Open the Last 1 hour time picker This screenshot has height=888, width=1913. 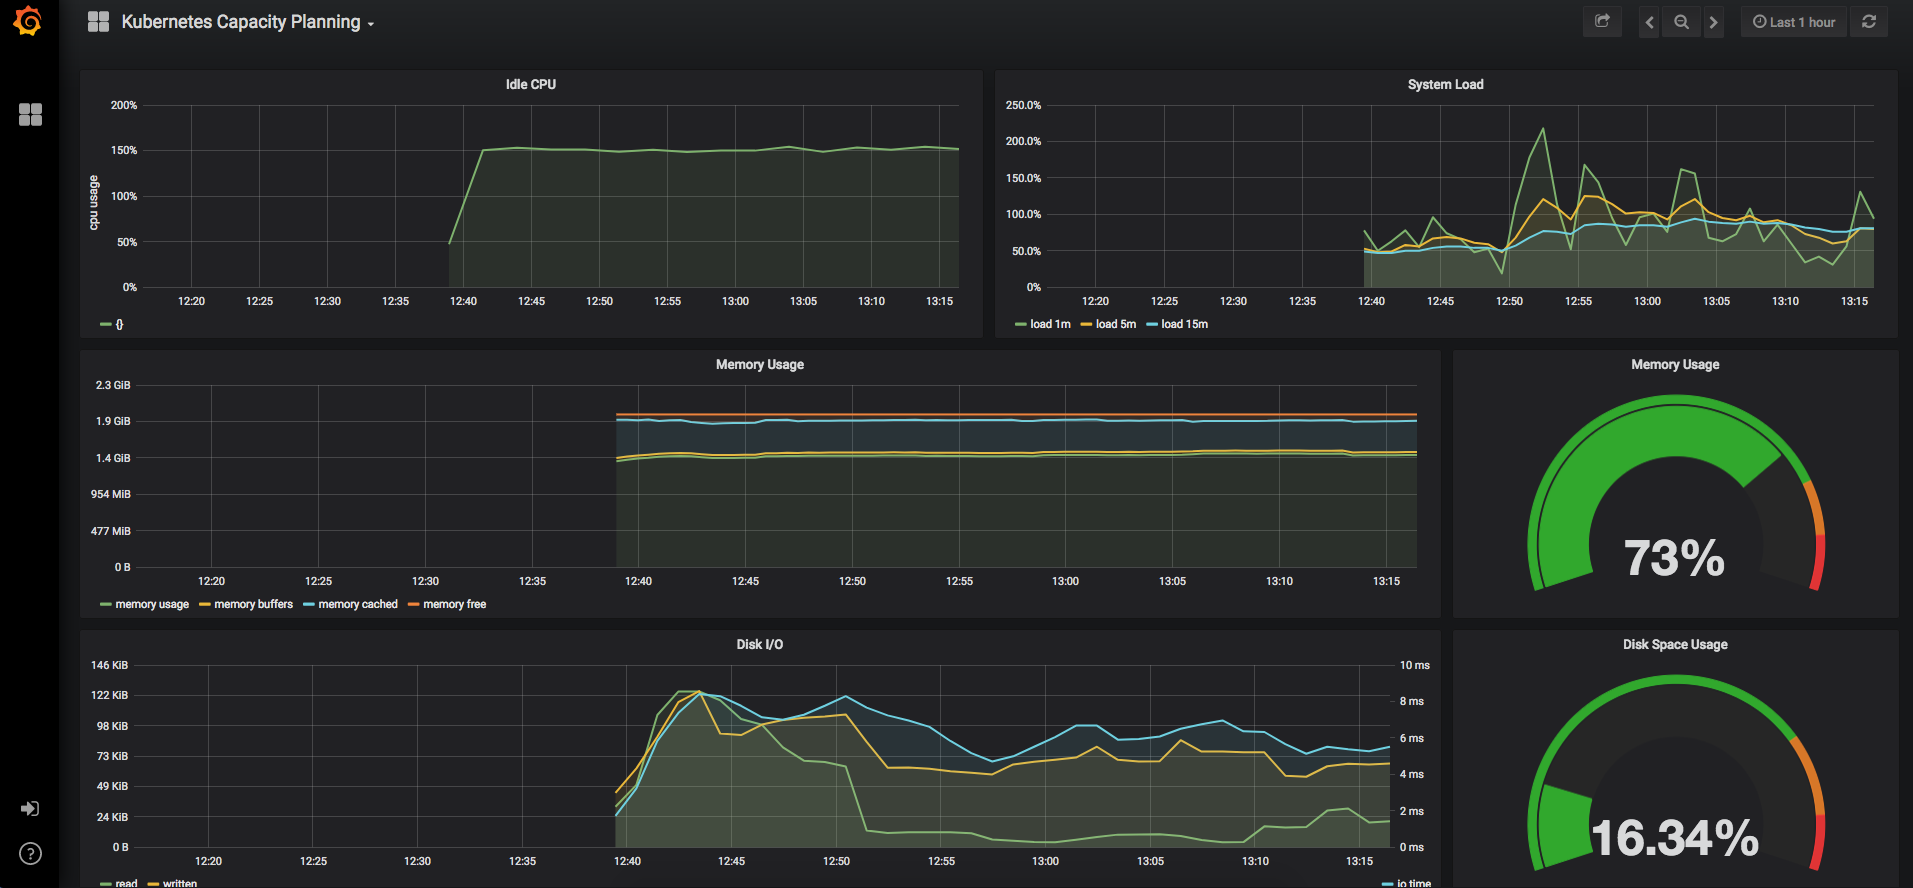click(x=1794, y=22)
